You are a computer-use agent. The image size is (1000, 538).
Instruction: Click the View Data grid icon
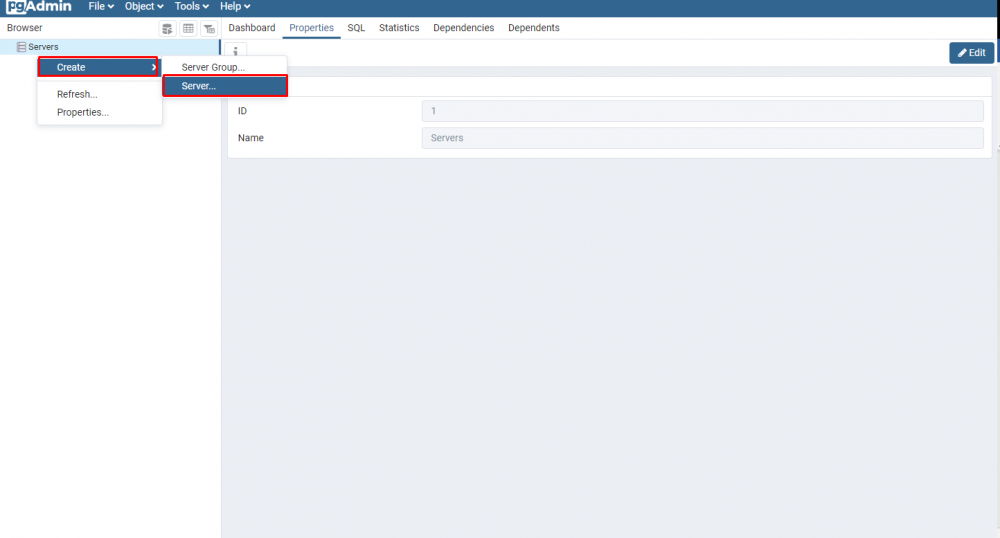[188, 28]
